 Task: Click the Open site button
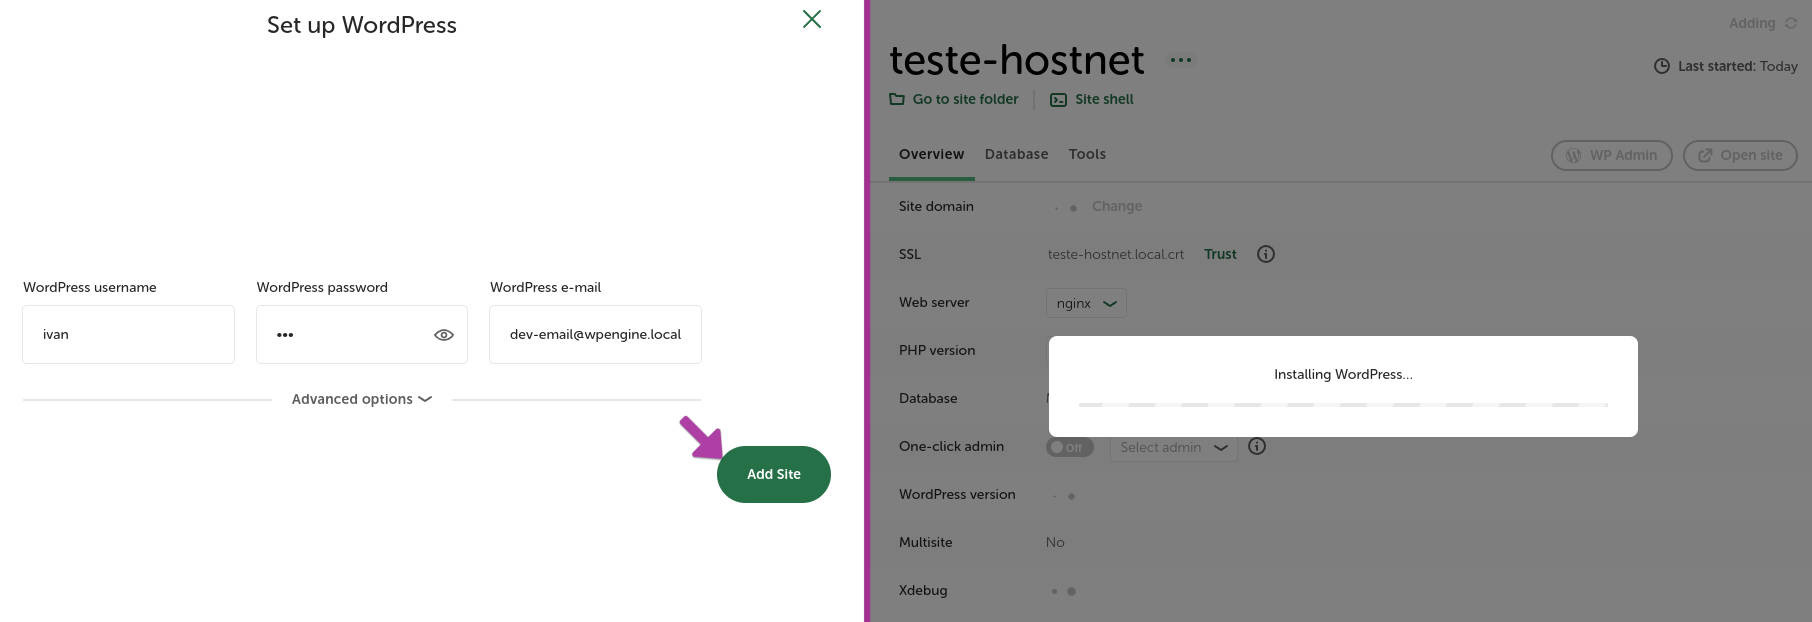(1740, 155)
